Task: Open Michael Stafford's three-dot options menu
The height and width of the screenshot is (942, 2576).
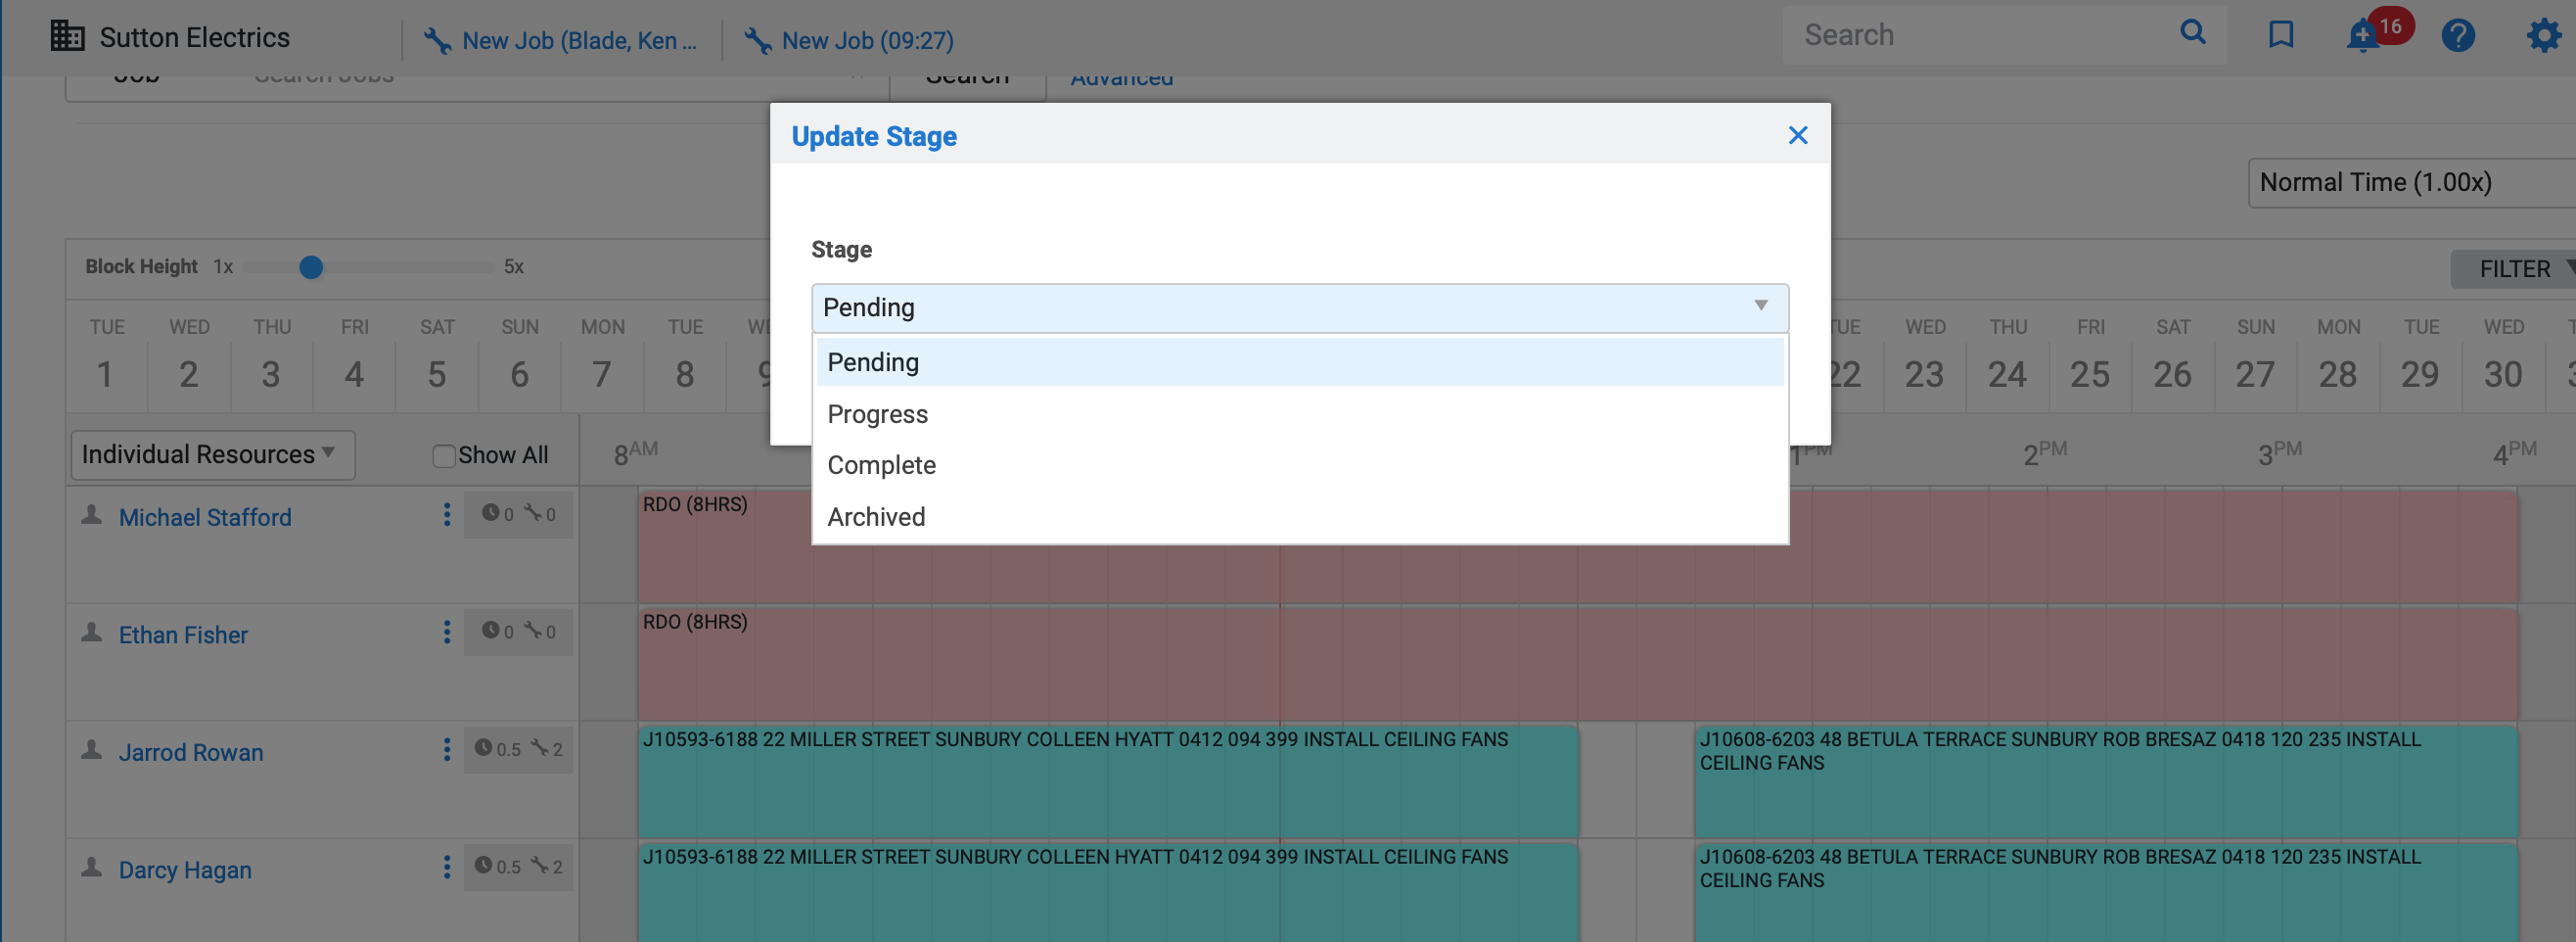Action: [446, 515]
